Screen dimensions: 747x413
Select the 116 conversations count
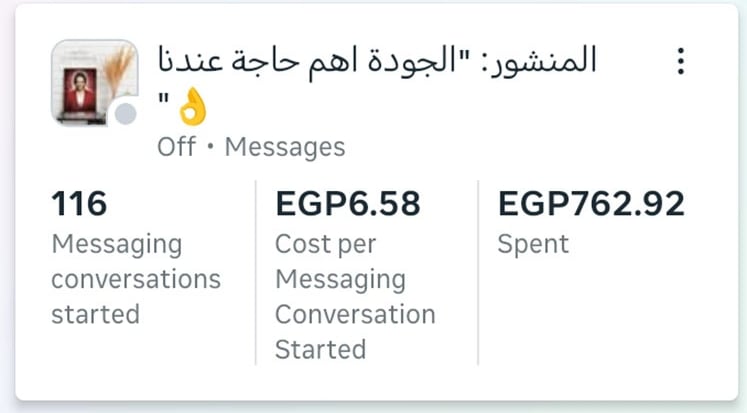coord(79,204)
